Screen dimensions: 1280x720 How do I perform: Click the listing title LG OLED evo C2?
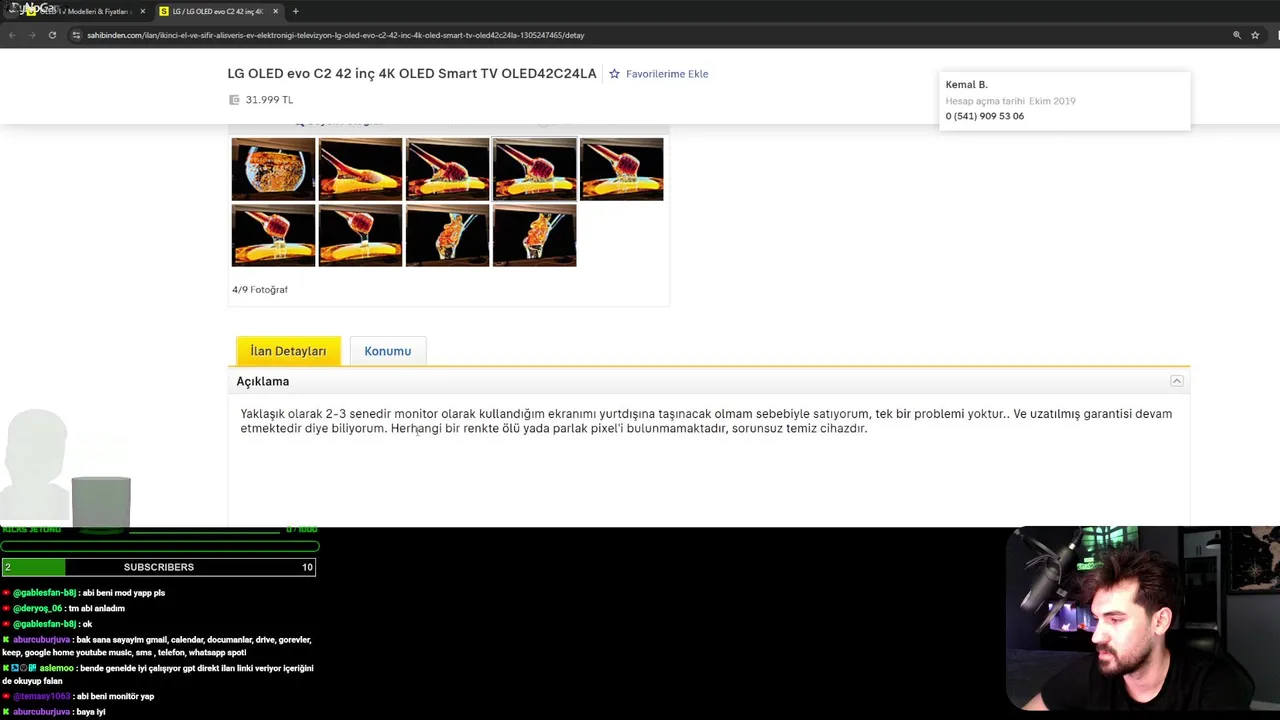[412, 74]
